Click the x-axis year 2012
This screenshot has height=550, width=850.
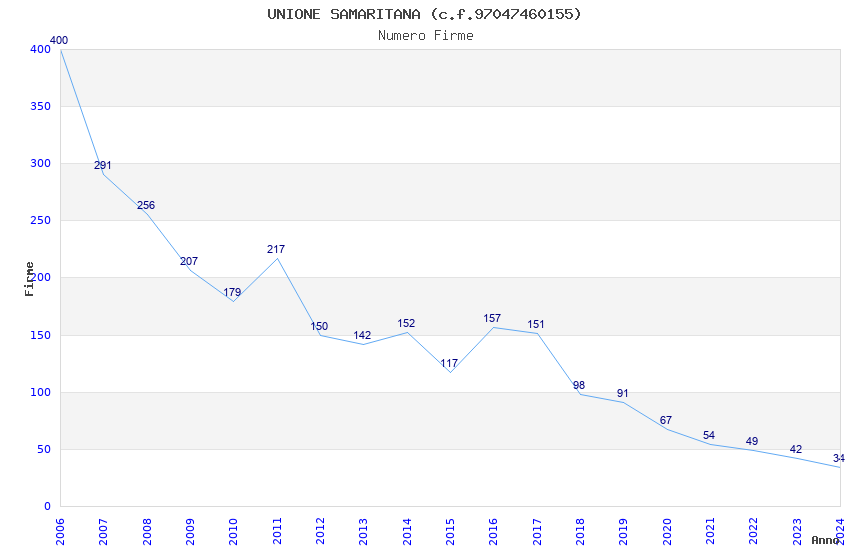320,531
